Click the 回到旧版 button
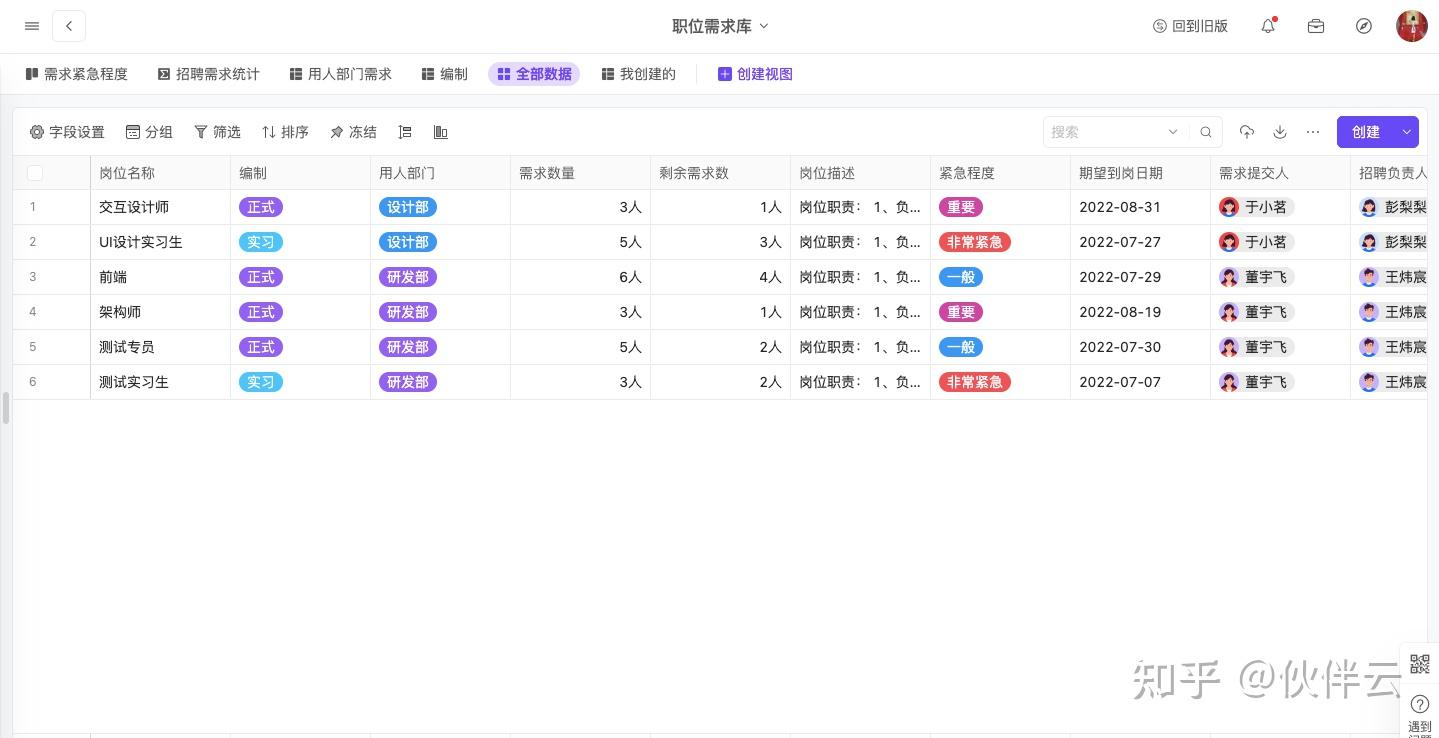The image size is (1439, 738). [x=1190, y=26]
